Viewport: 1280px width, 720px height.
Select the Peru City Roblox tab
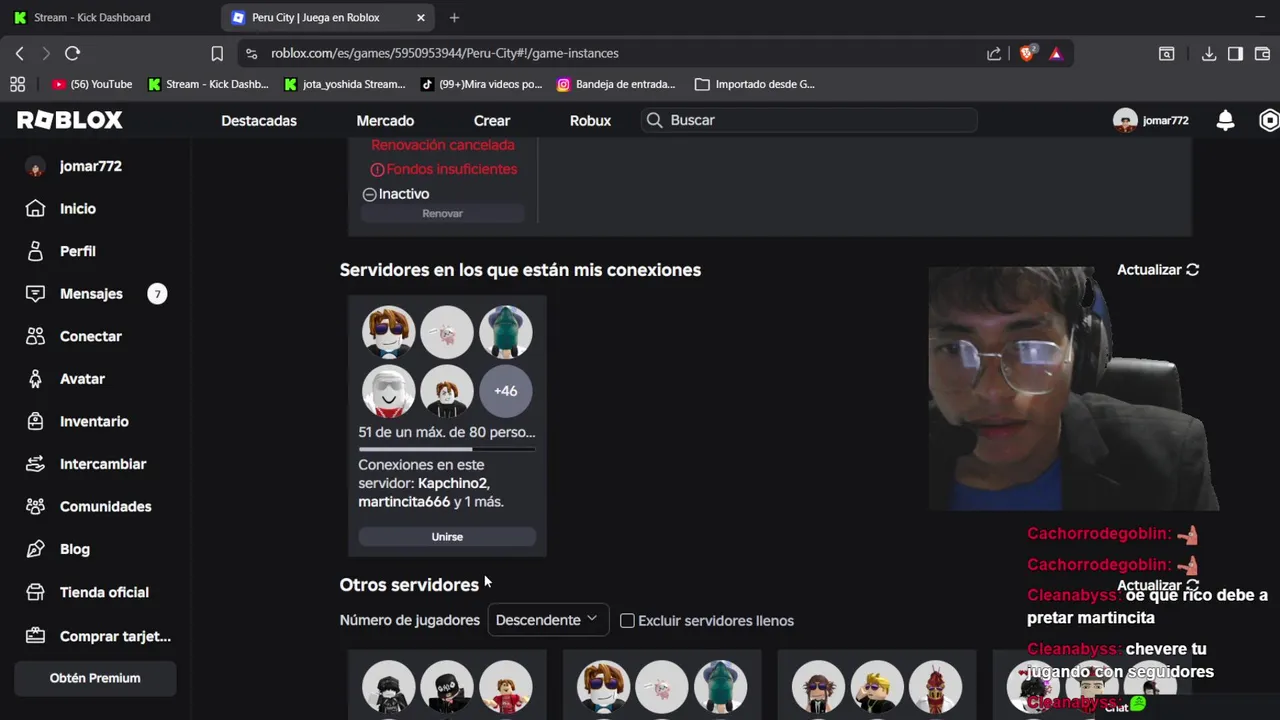[318, 17]
